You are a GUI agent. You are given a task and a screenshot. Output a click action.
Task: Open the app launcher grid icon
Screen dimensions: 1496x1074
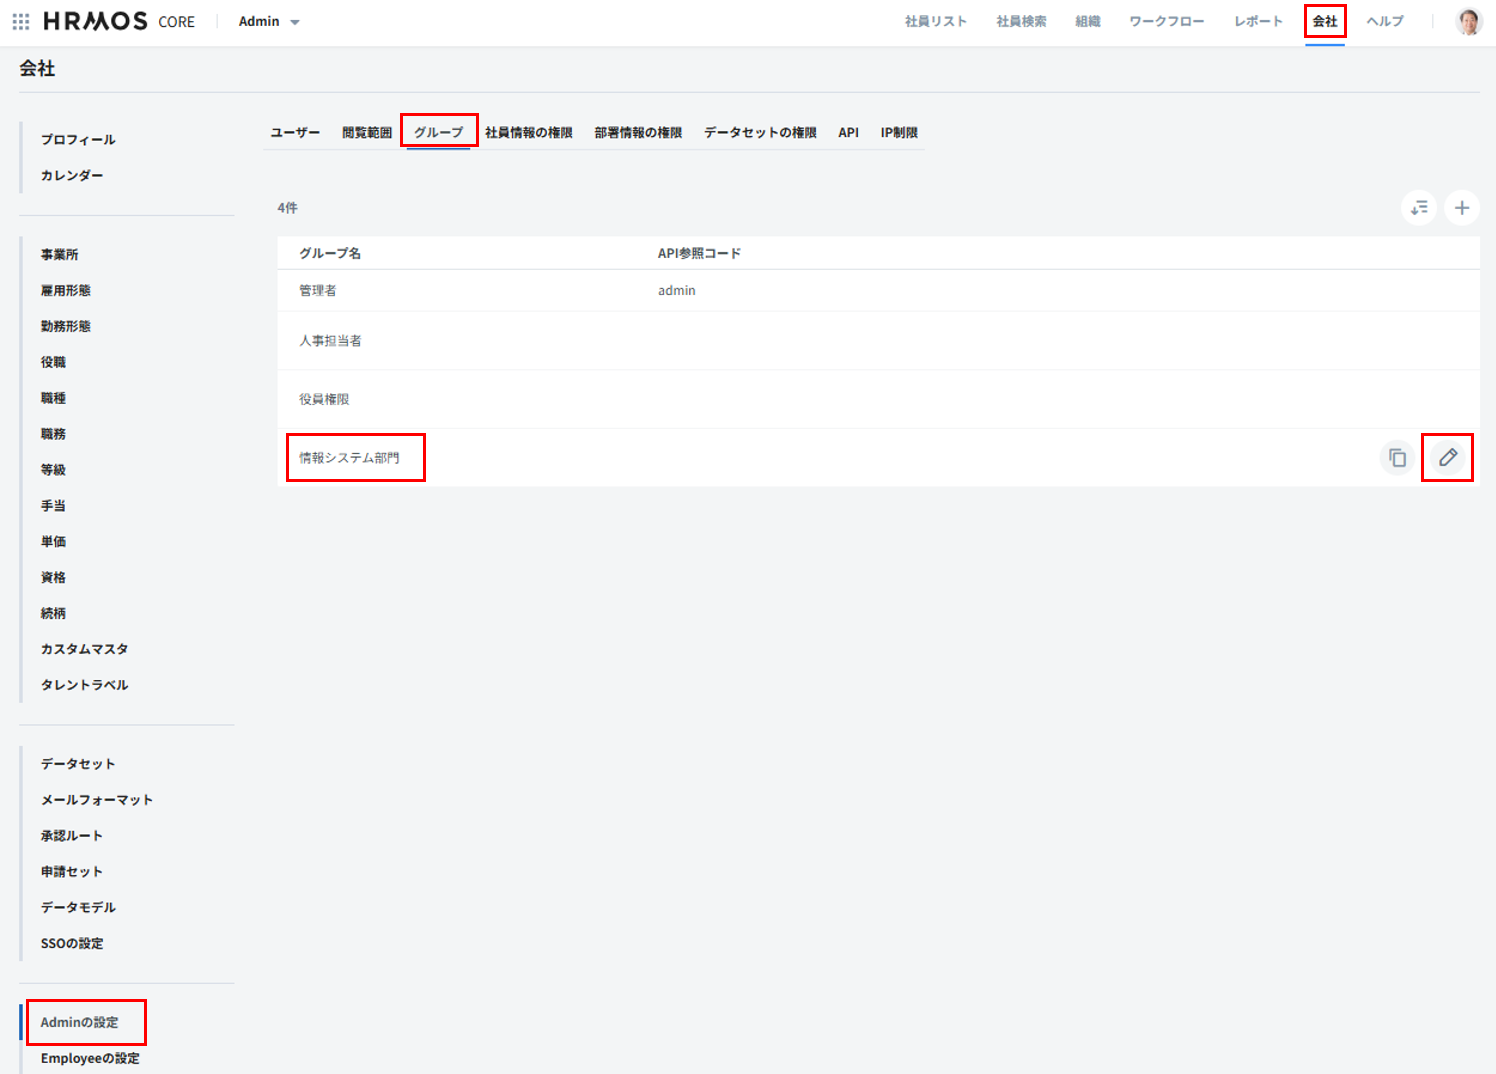(21, 21)
